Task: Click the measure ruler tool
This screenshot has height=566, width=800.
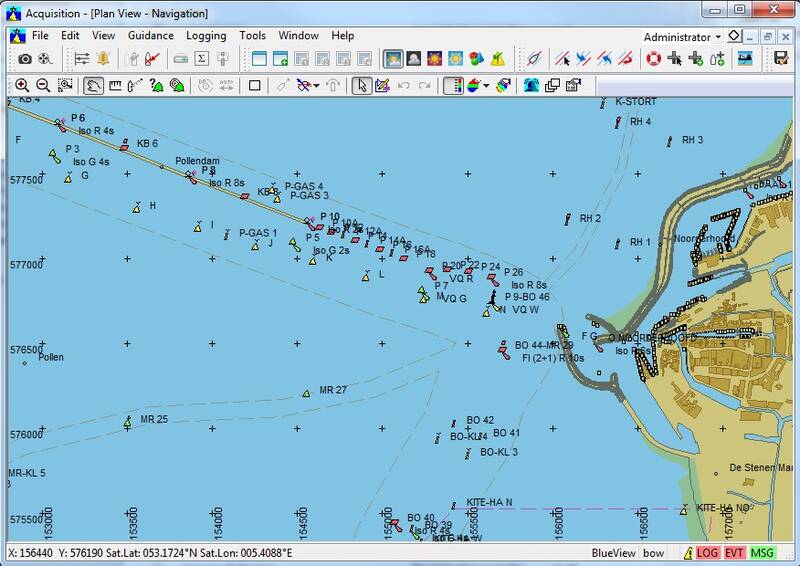Action: coord(115,85)
